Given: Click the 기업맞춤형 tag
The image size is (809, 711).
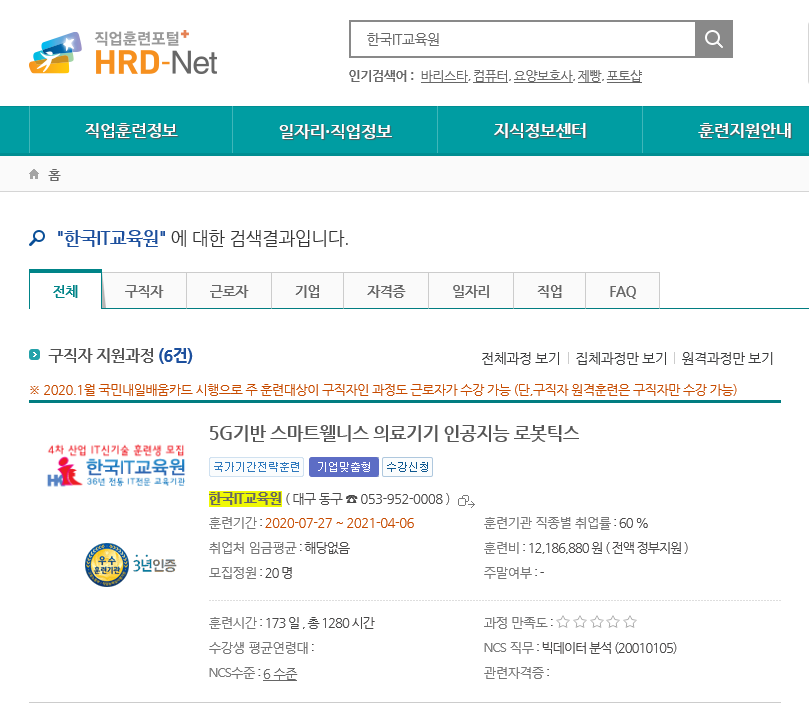Looking at the screenshot, I should pos(344,467).
